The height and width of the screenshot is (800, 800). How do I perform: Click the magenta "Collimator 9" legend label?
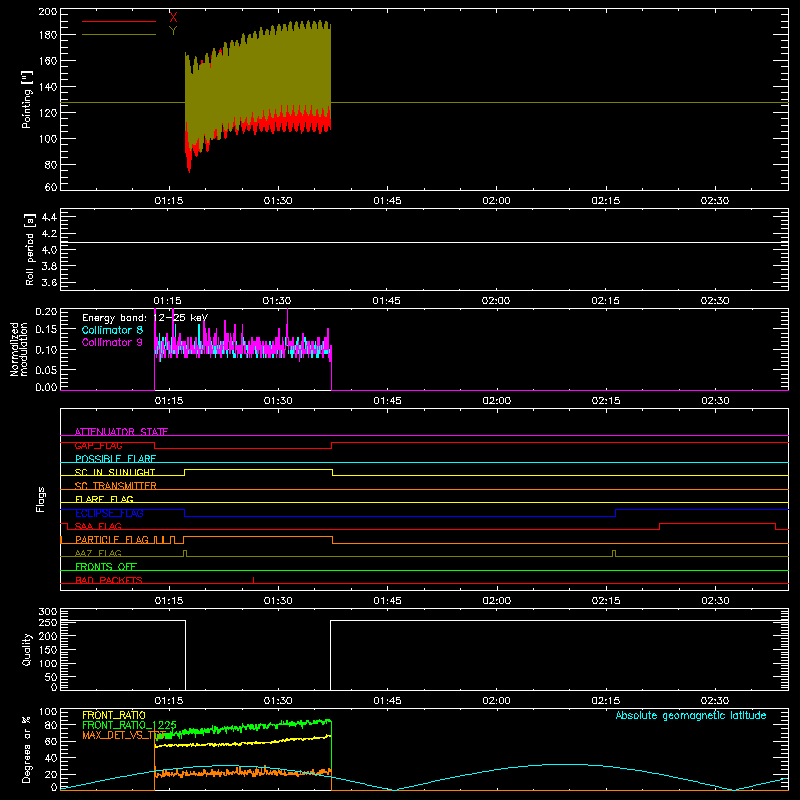(112, 342)
